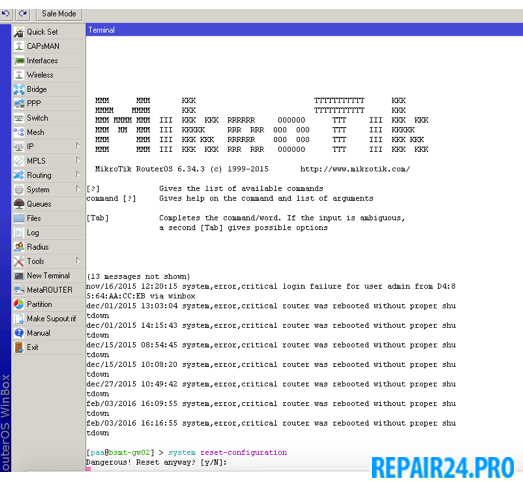
Task: Open the Interfaces menu entry
Action: point(49,61)
